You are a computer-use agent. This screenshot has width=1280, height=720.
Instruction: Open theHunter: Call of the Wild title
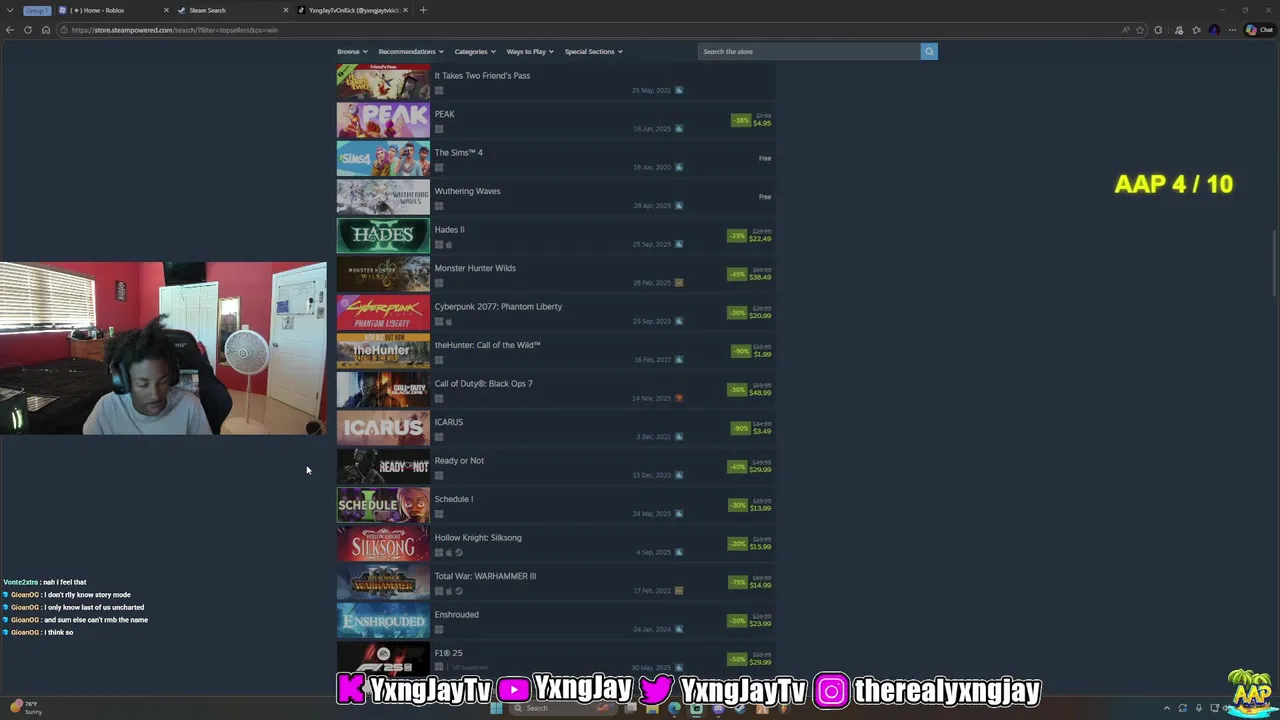487,345
